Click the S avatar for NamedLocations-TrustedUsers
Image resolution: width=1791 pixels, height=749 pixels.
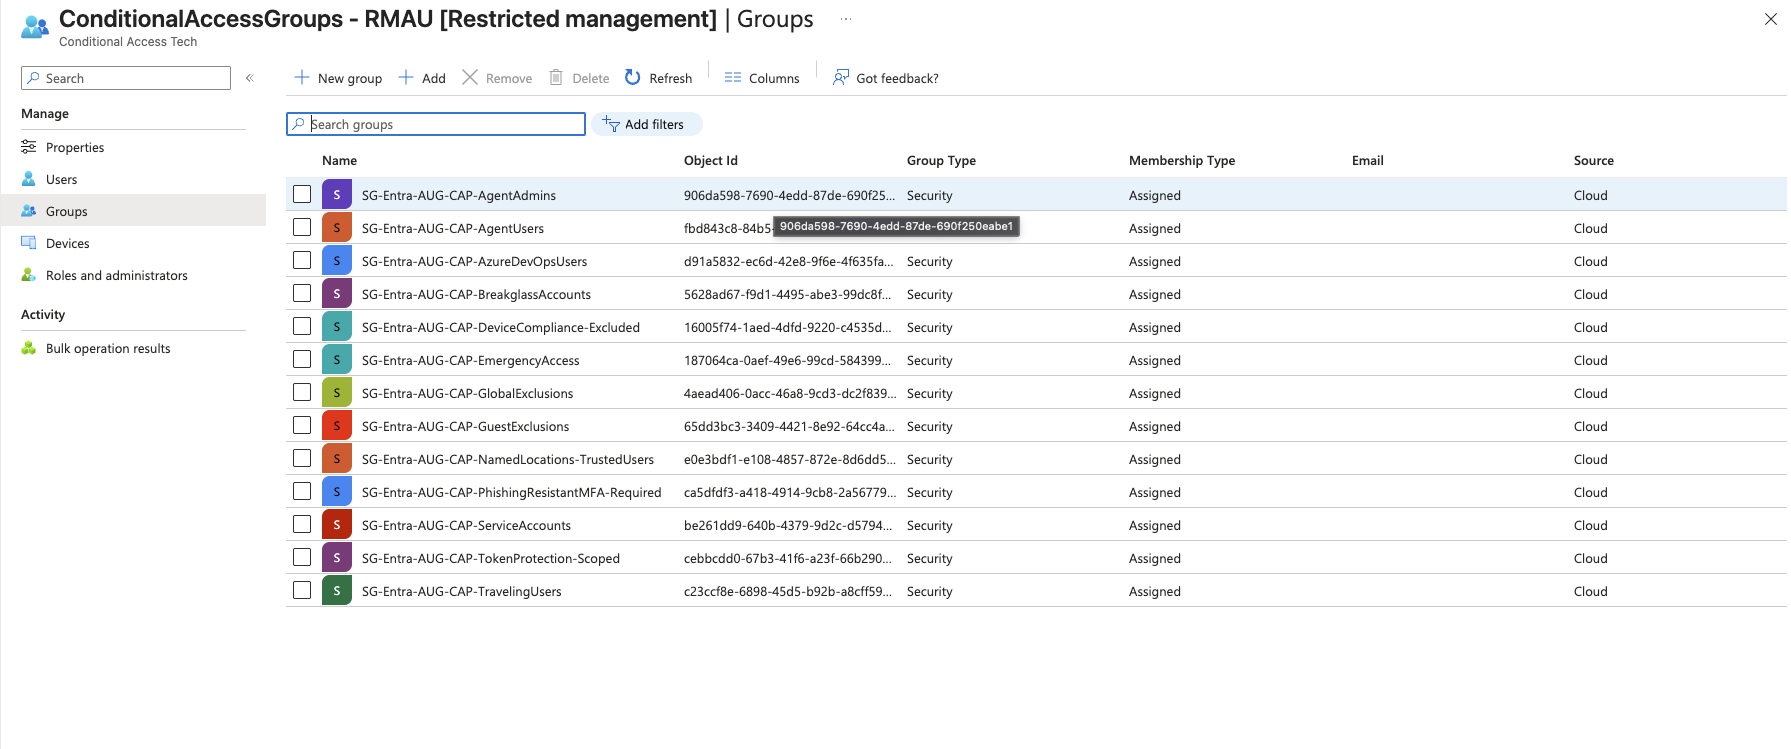(337, 459)
